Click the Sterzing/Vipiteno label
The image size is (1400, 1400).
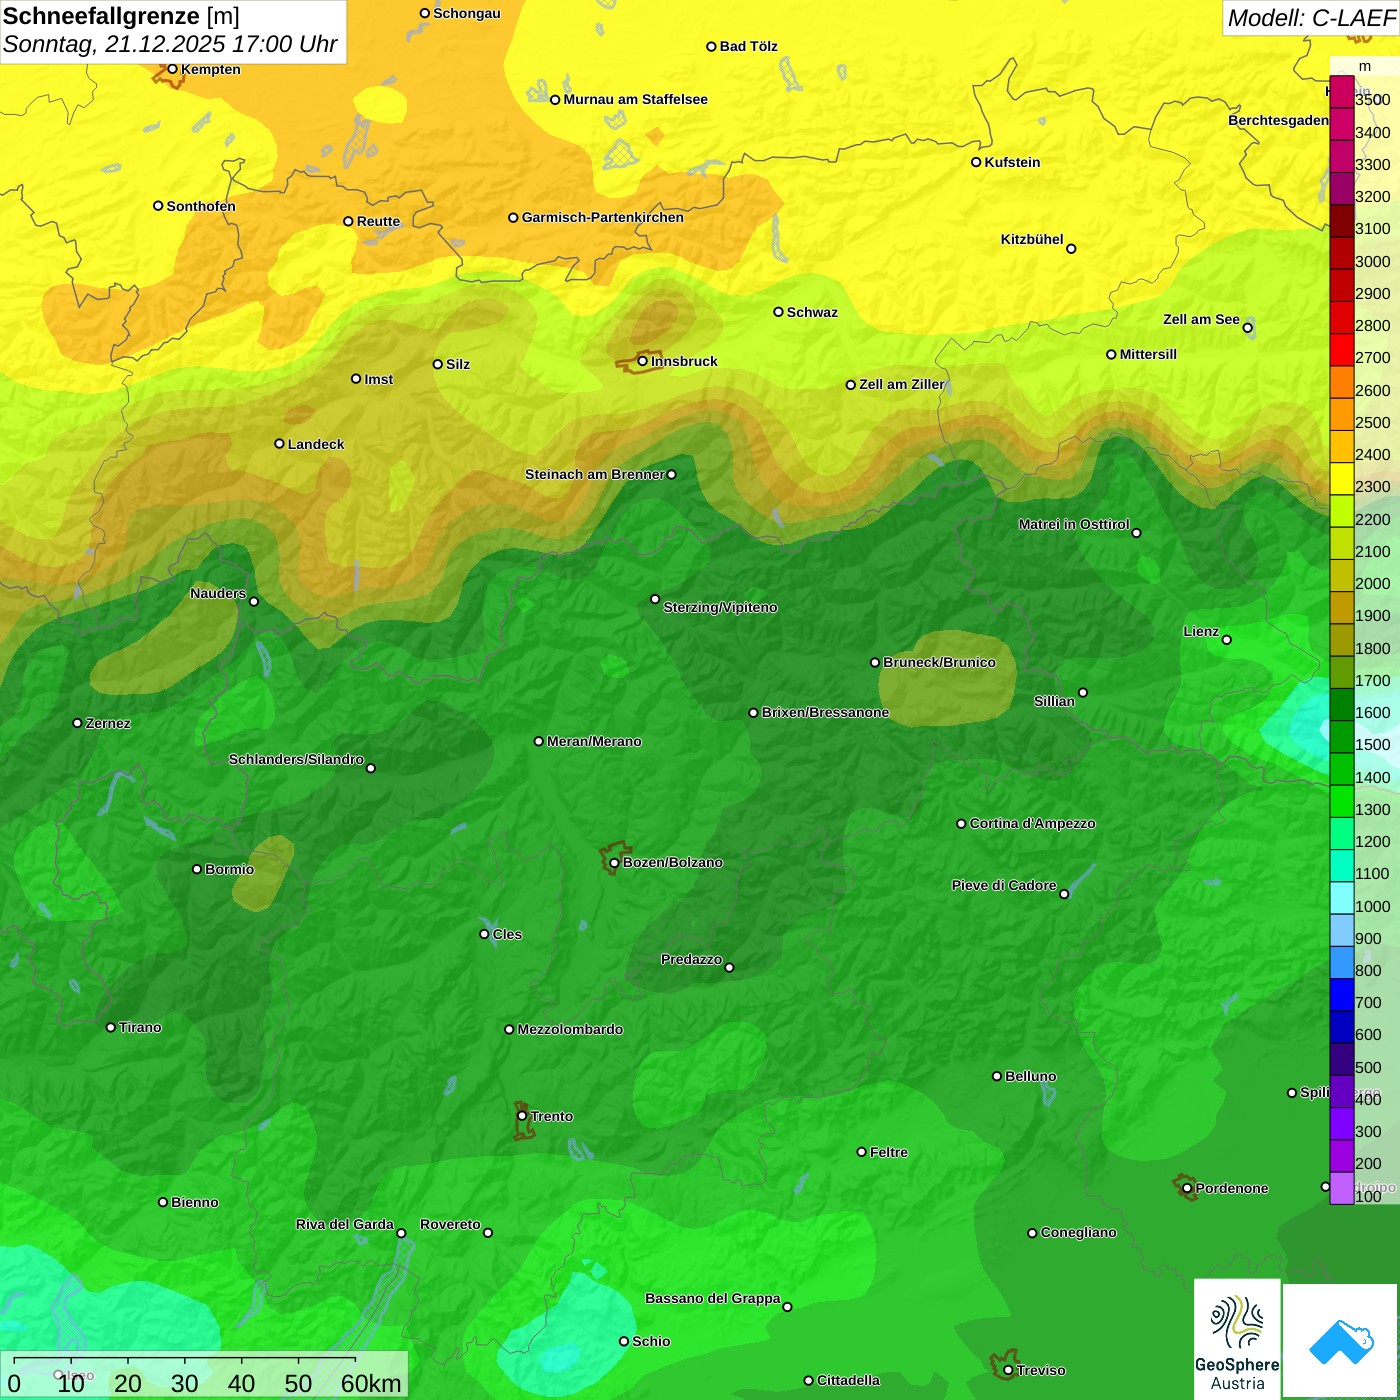click(x=720, y=607)
